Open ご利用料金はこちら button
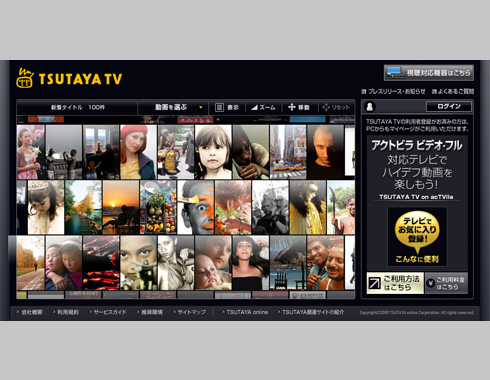Screen dimensions: 490x380 (x=447, y=283)
